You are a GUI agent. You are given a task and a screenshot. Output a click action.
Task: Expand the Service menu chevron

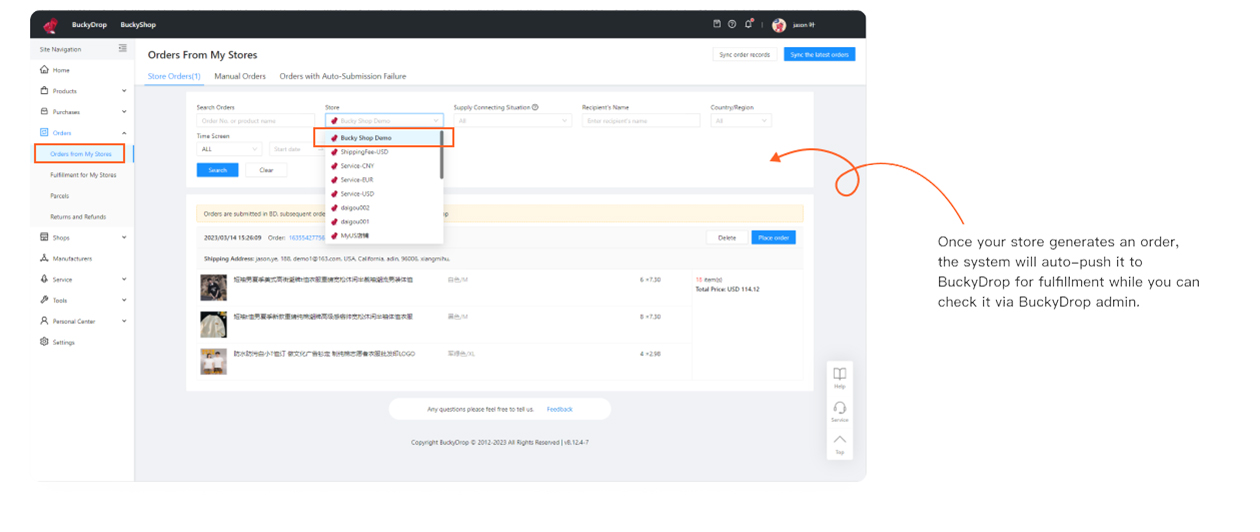pyautogui.click(x=124, y=280)
